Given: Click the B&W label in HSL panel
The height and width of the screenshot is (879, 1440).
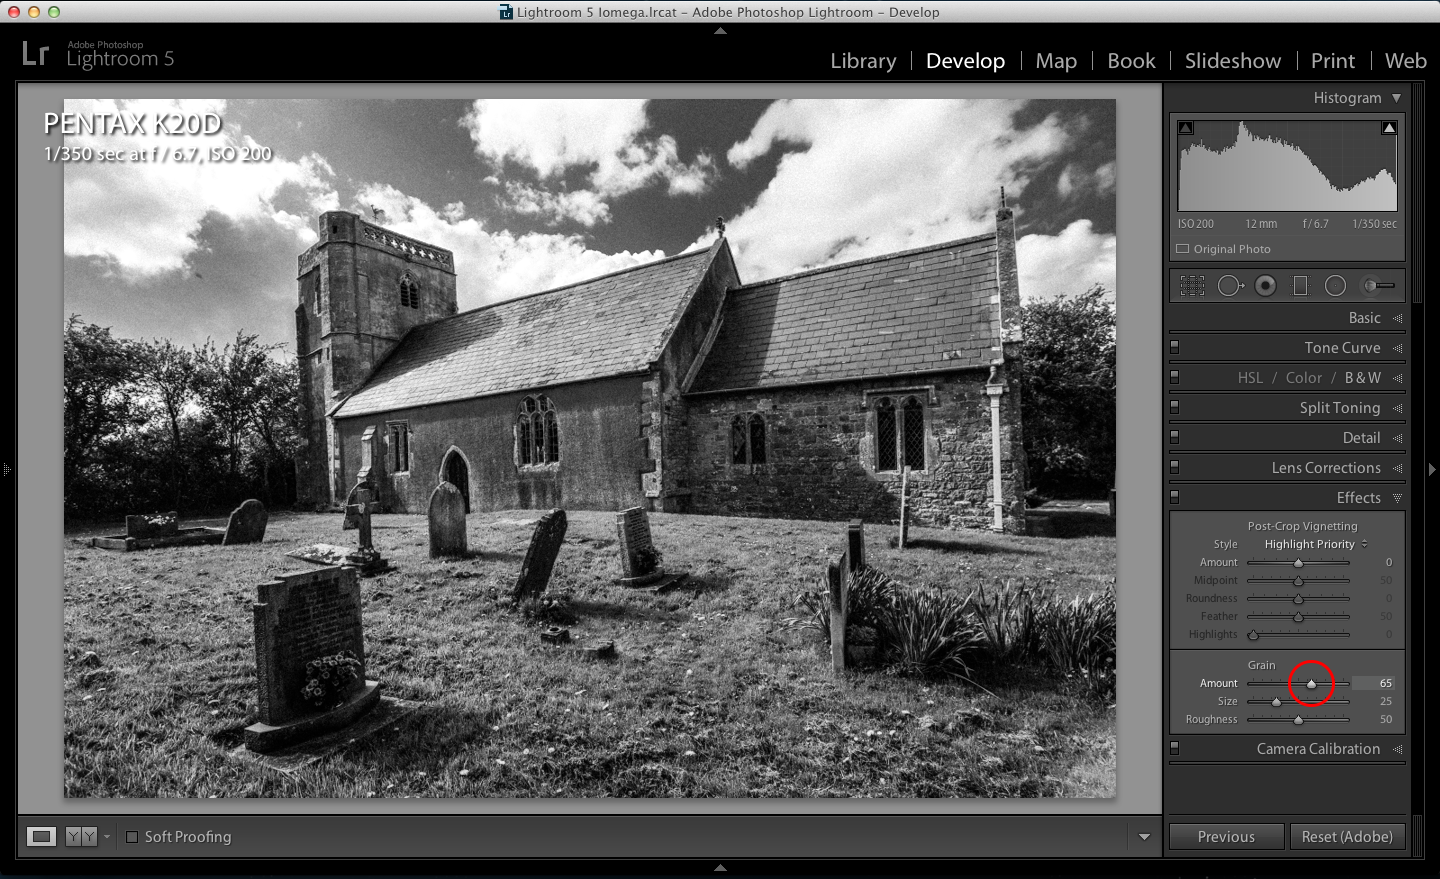Looking at the screenshot, I should click(1362, 377).
